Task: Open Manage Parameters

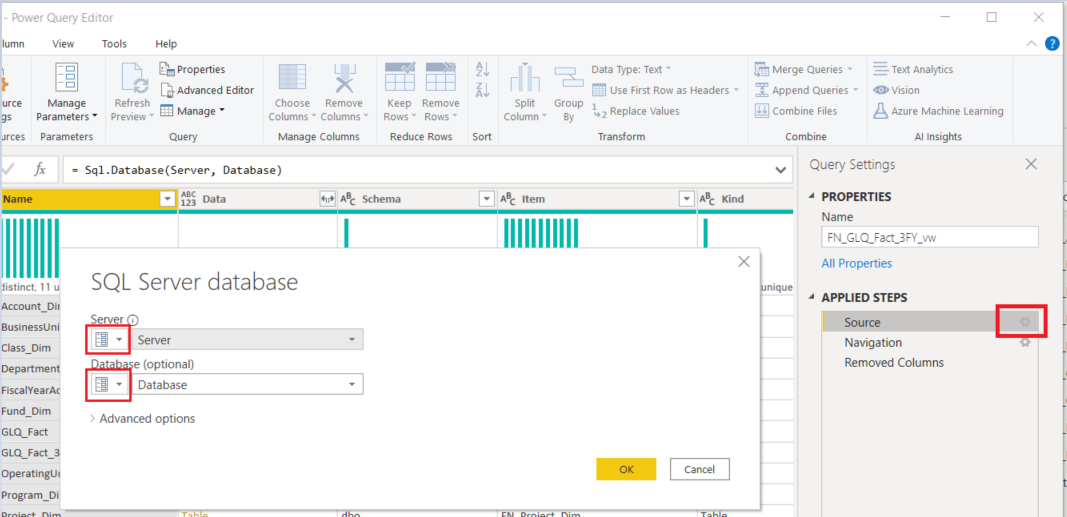Action: pyautogui.click(x=67, y=94)
